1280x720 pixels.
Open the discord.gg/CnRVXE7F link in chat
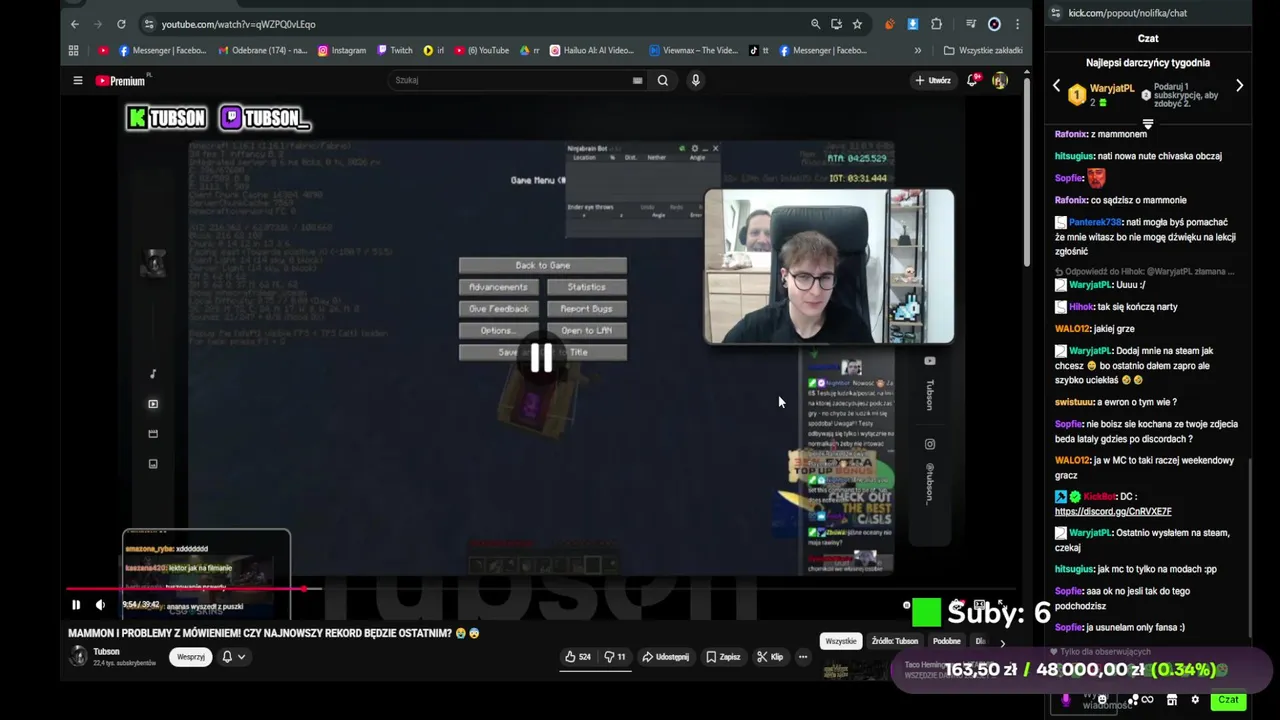point(1113,511)
